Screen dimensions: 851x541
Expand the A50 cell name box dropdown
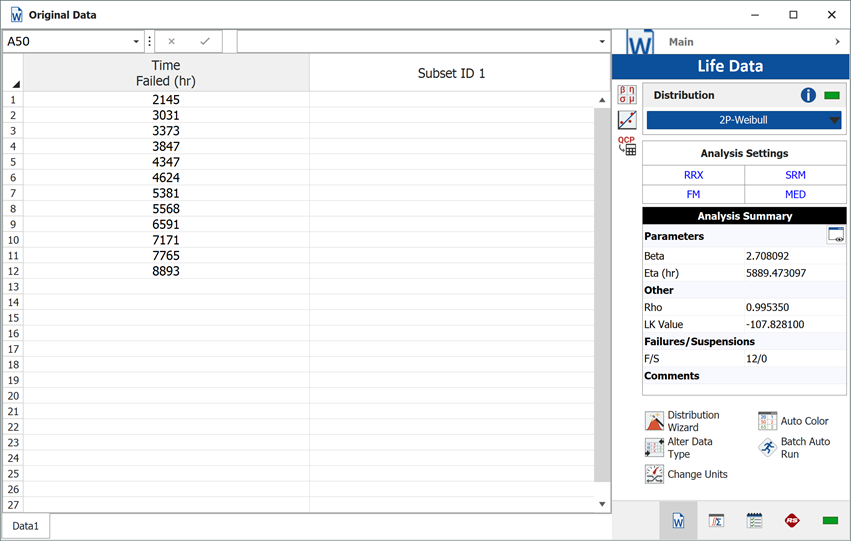[x=136, y=42]
